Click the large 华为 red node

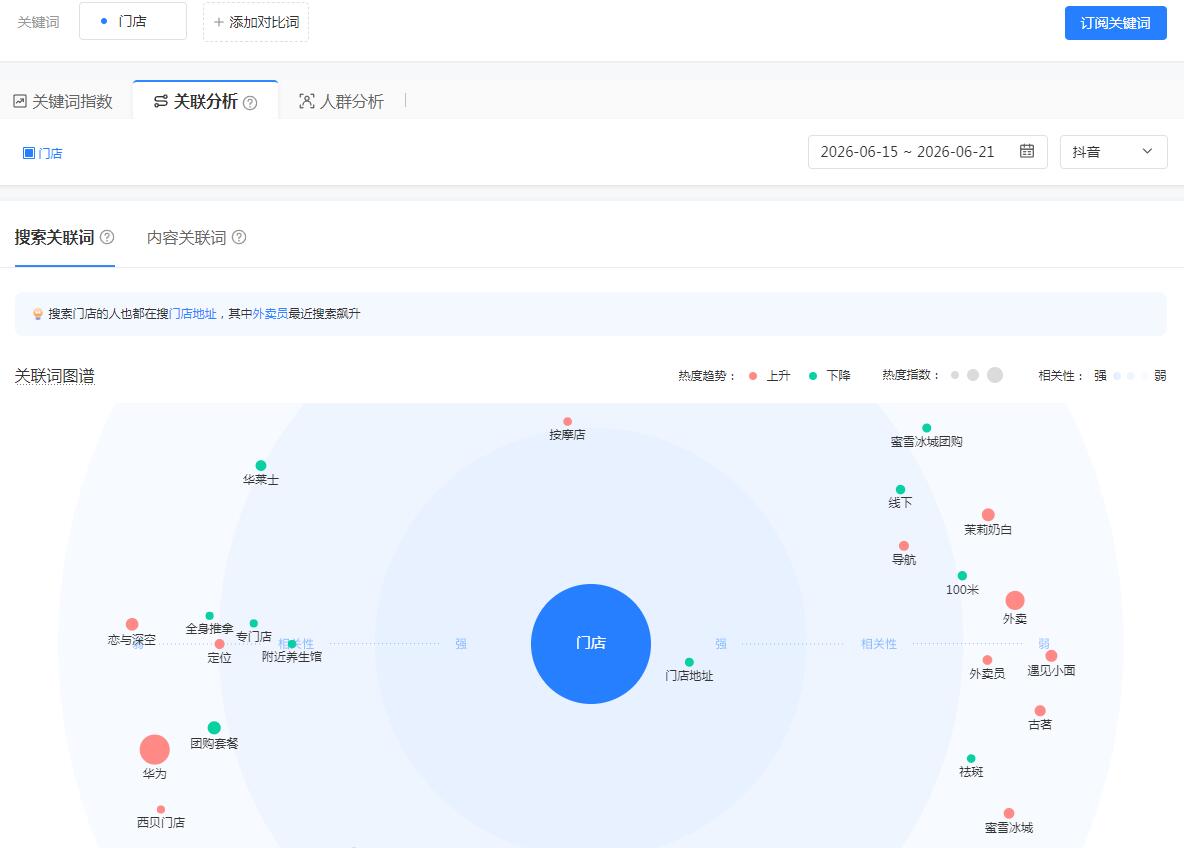[155, 750]
